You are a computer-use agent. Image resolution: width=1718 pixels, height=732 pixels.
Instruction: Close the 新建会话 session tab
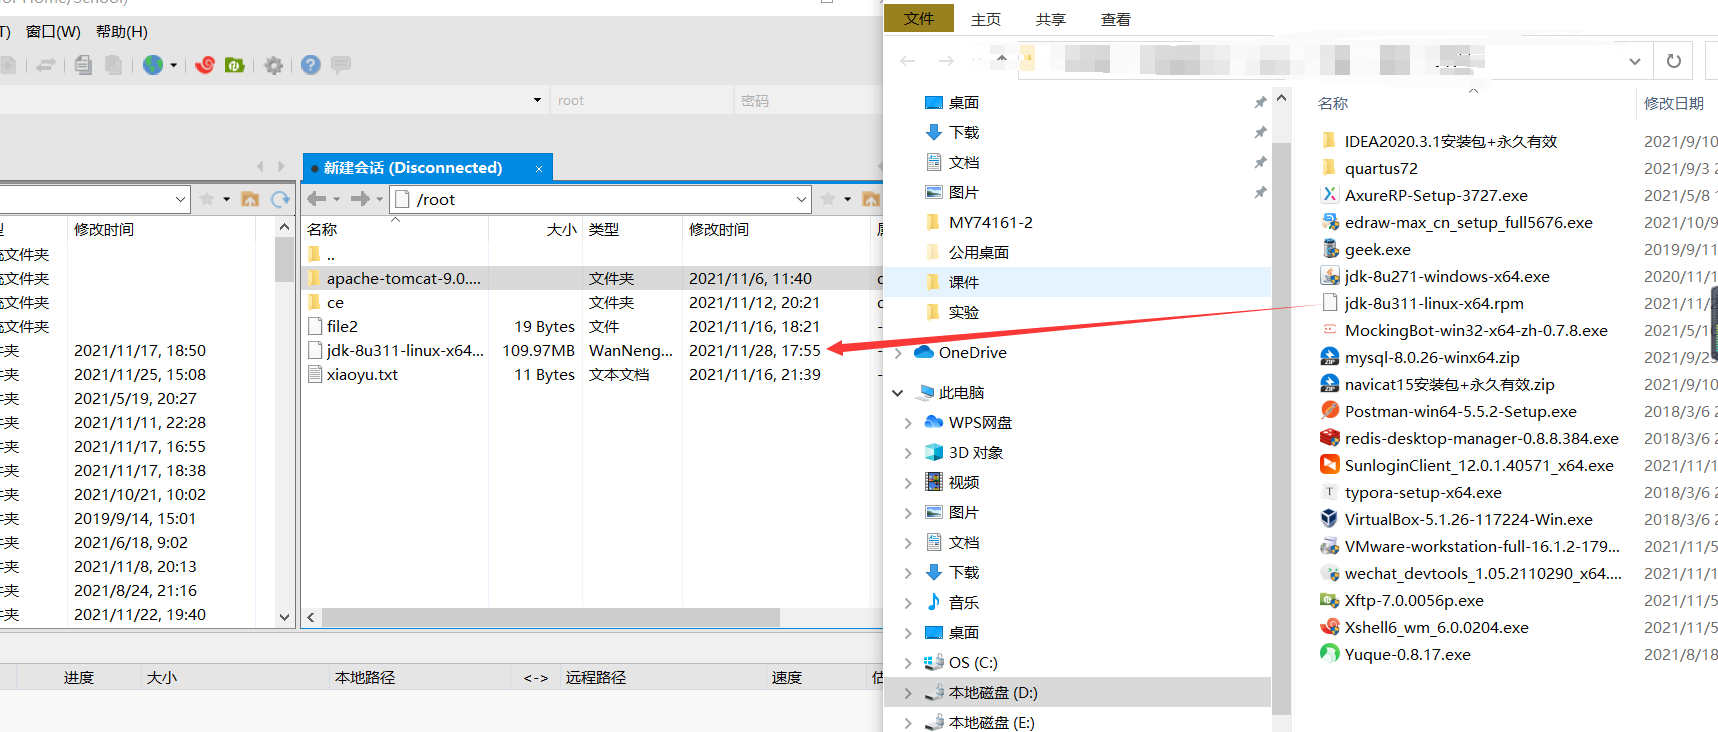[539, 168]
